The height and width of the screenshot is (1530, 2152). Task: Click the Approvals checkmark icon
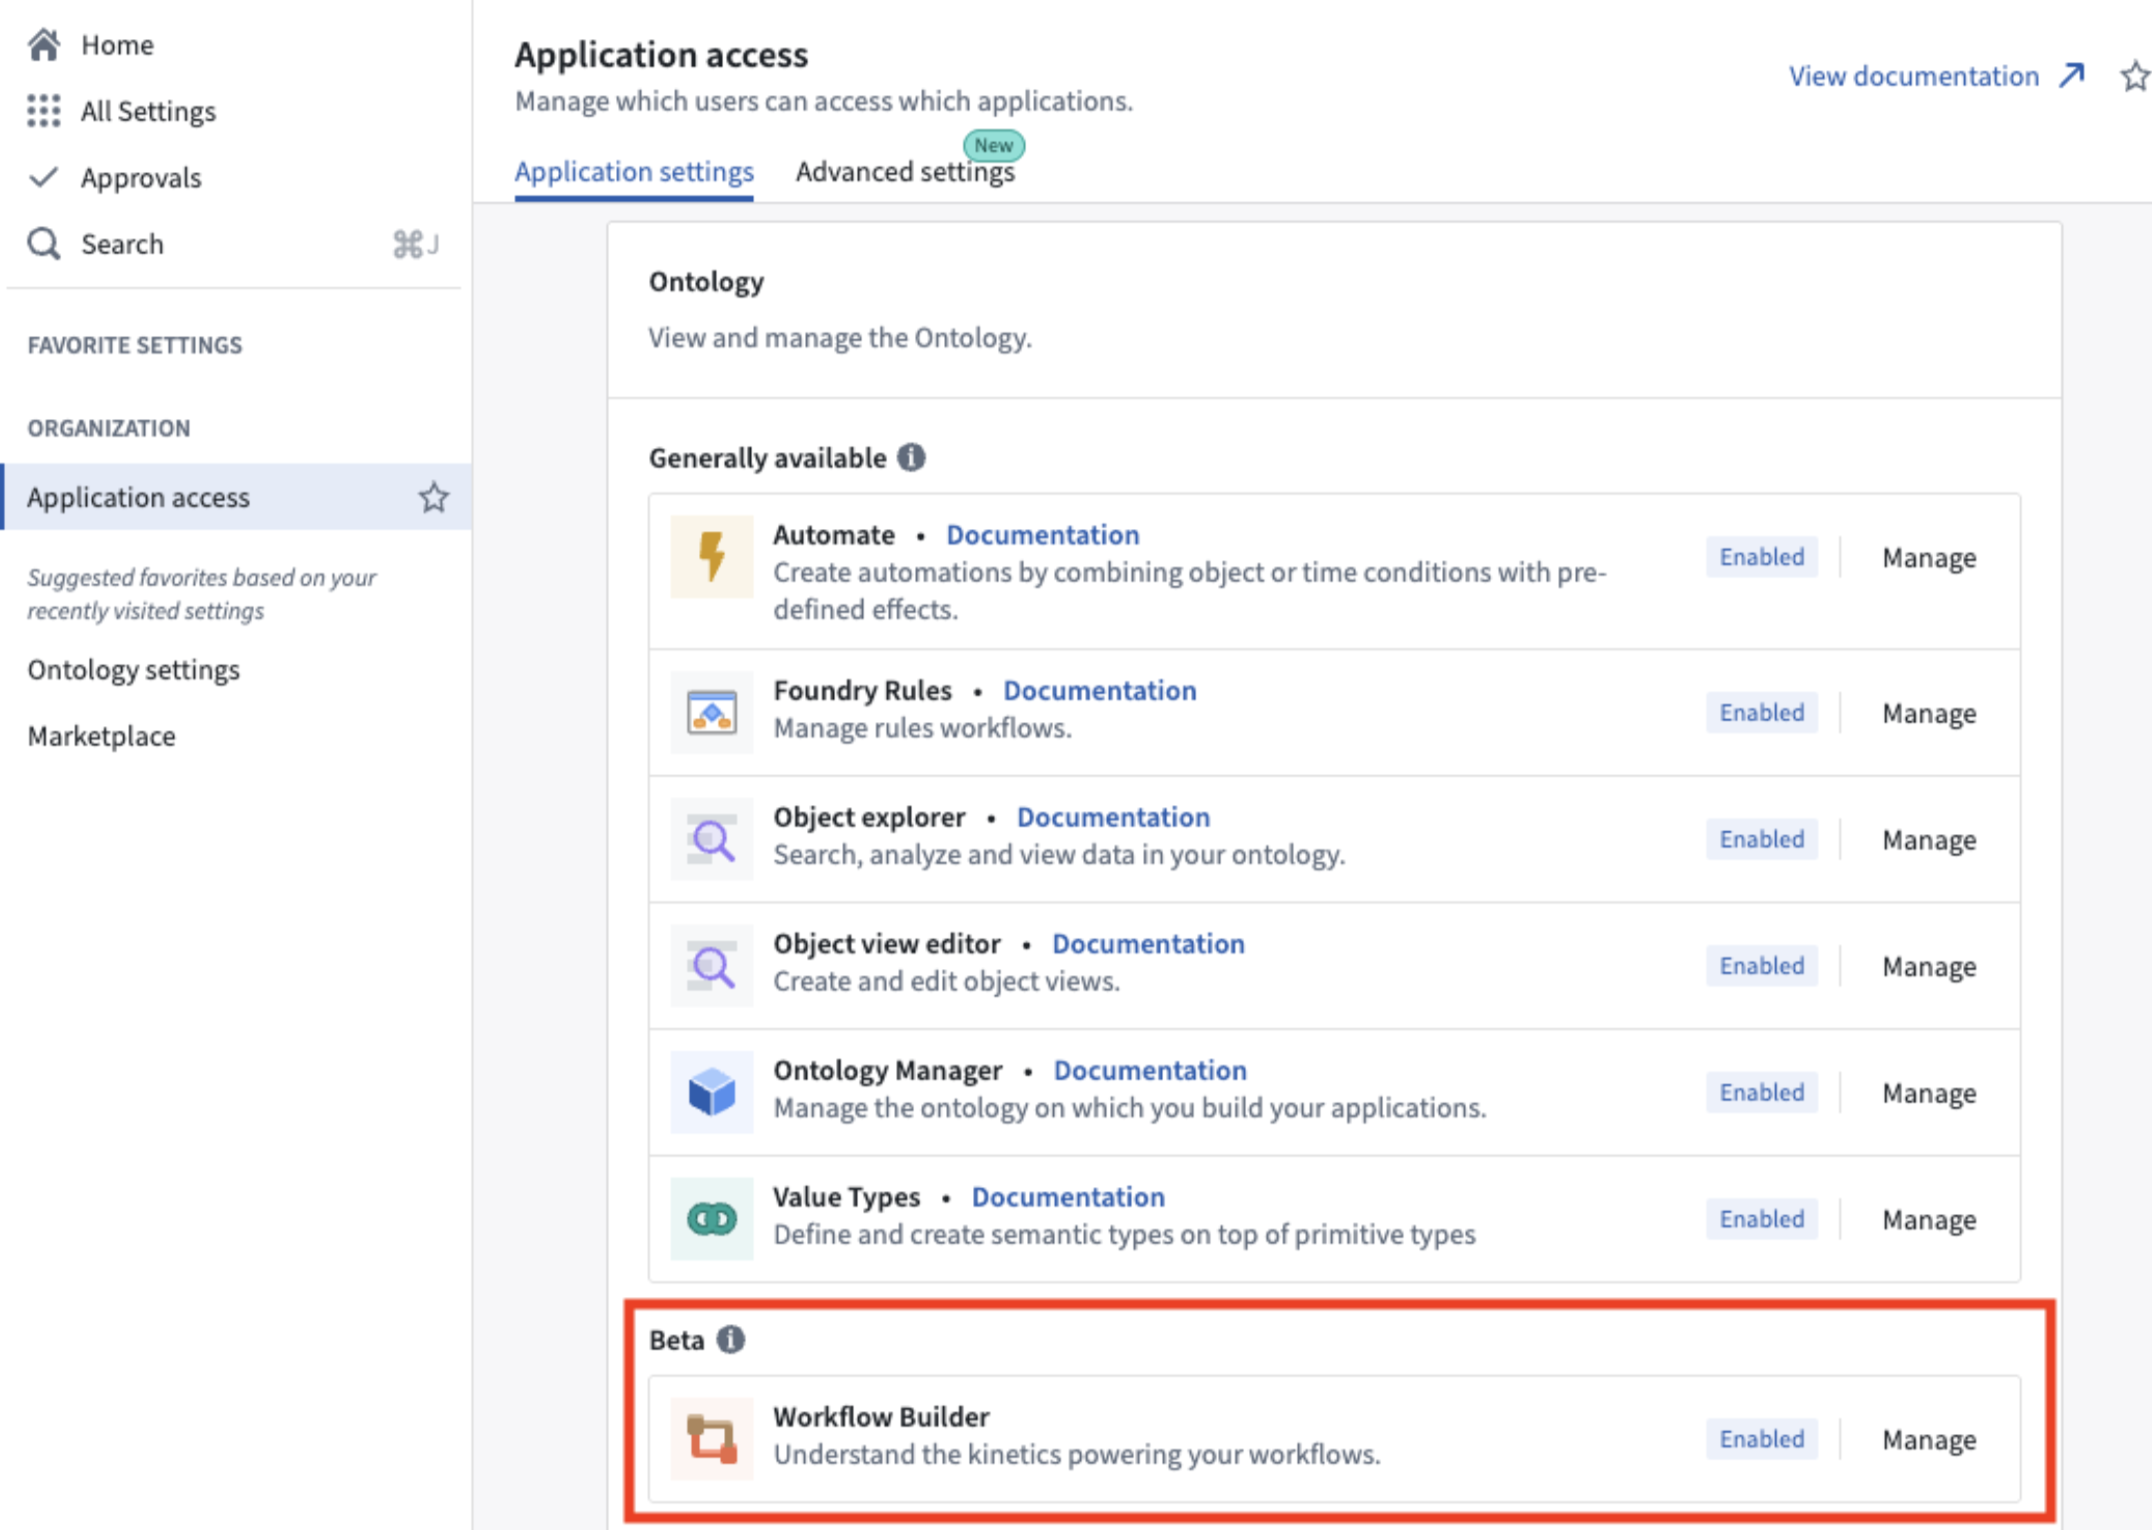pos(44,177)
